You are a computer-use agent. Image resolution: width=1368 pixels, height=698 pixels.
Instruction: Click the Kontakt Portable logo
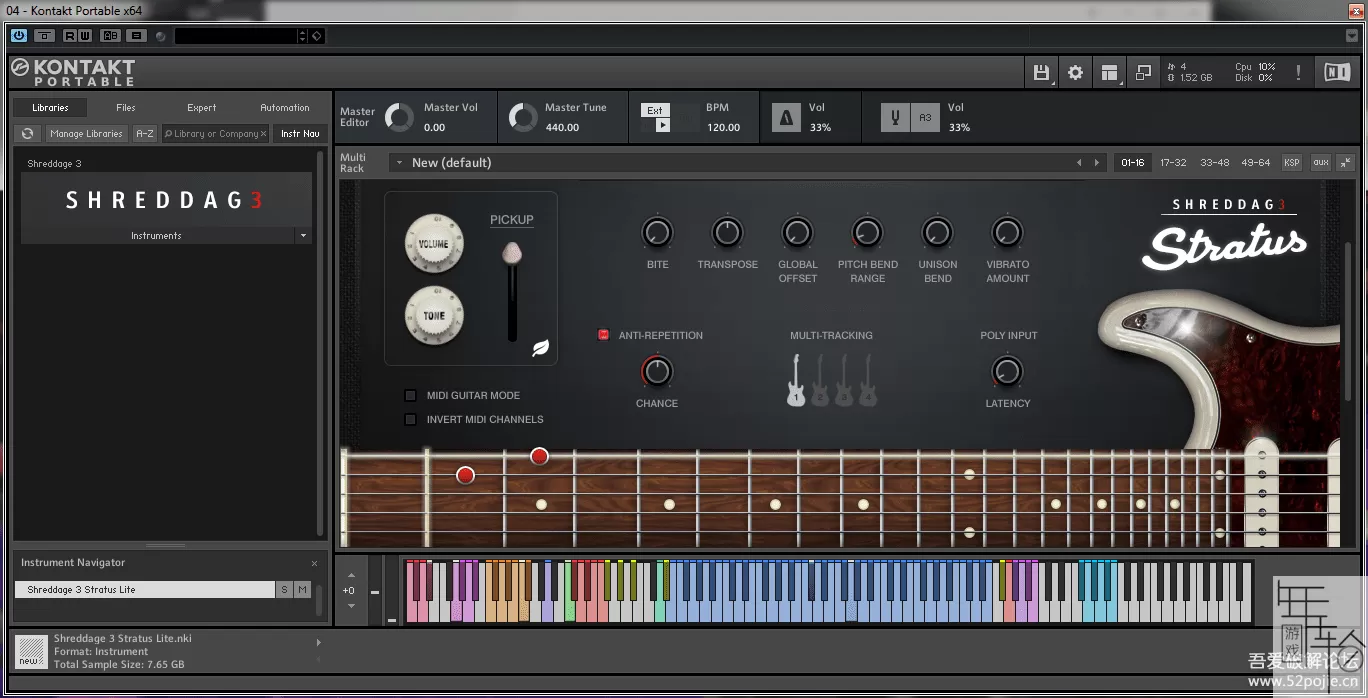73,72
